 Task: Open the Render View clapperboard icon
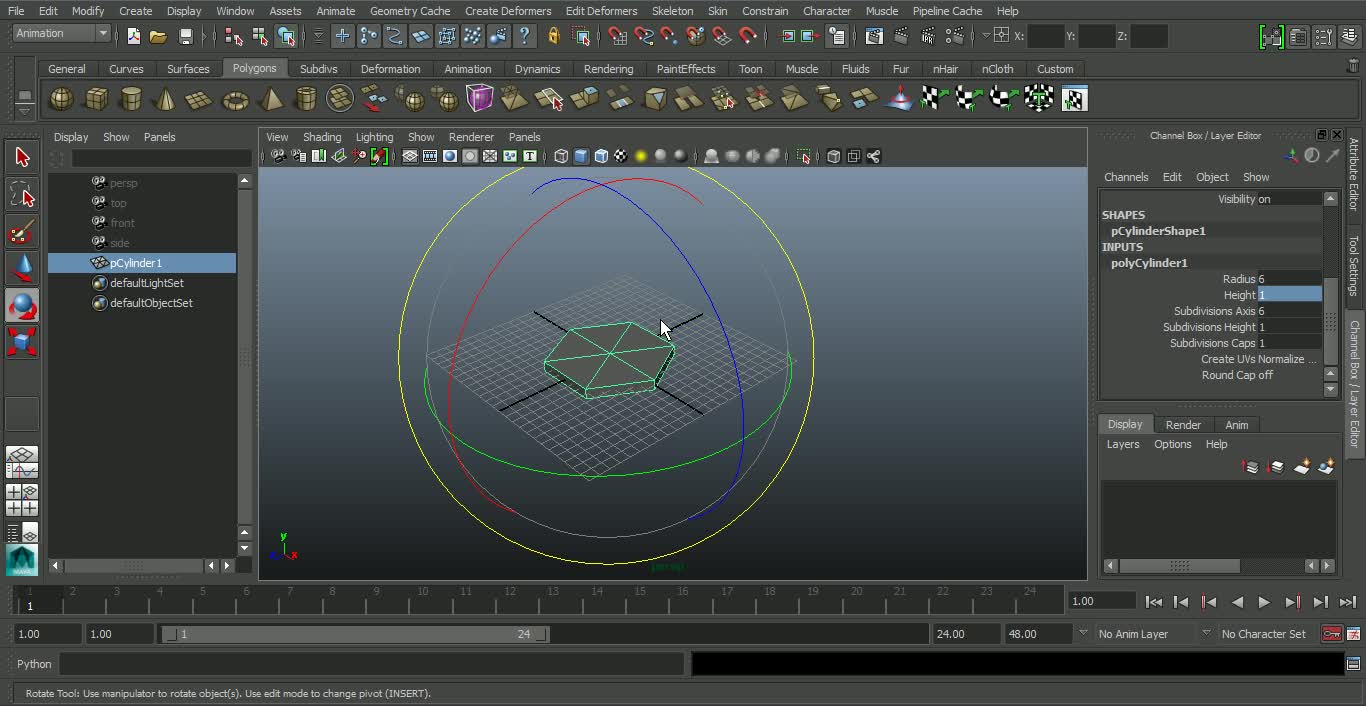[874, 36]
